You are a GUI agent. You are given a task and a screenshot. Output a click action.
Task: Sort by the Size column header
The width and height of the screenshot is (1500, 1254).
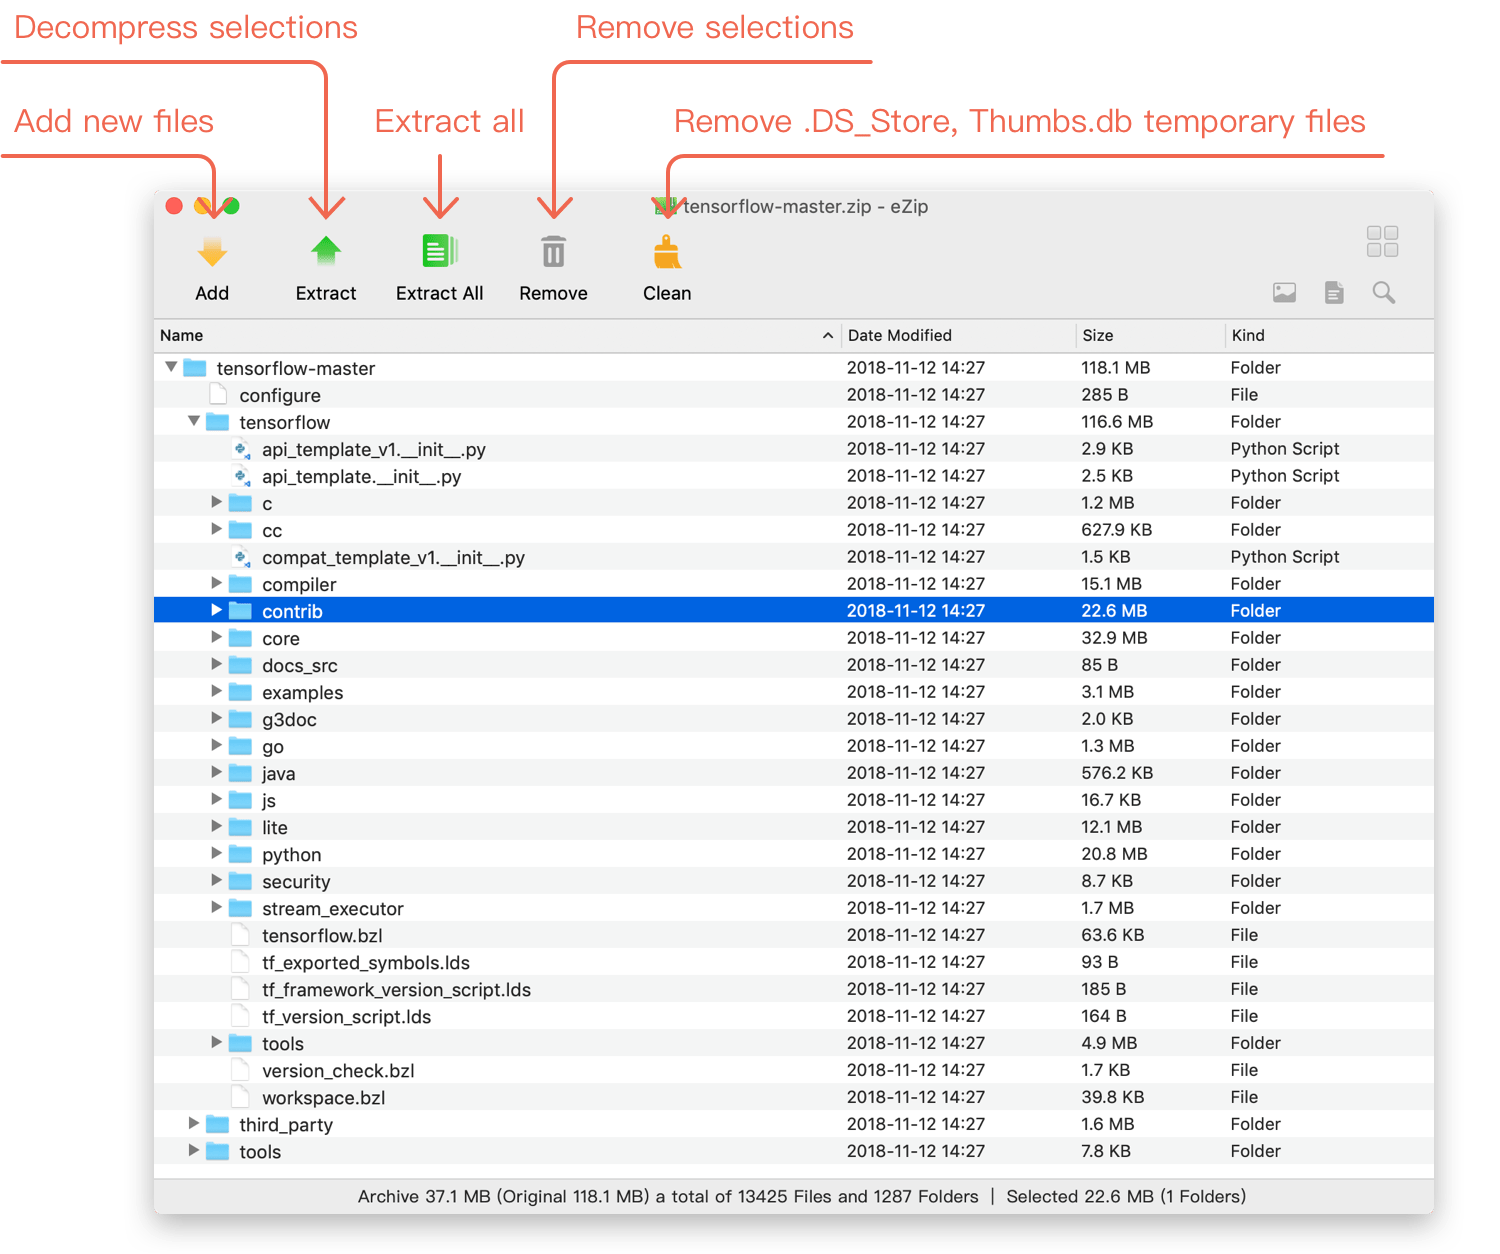[x=1150, y=336]
